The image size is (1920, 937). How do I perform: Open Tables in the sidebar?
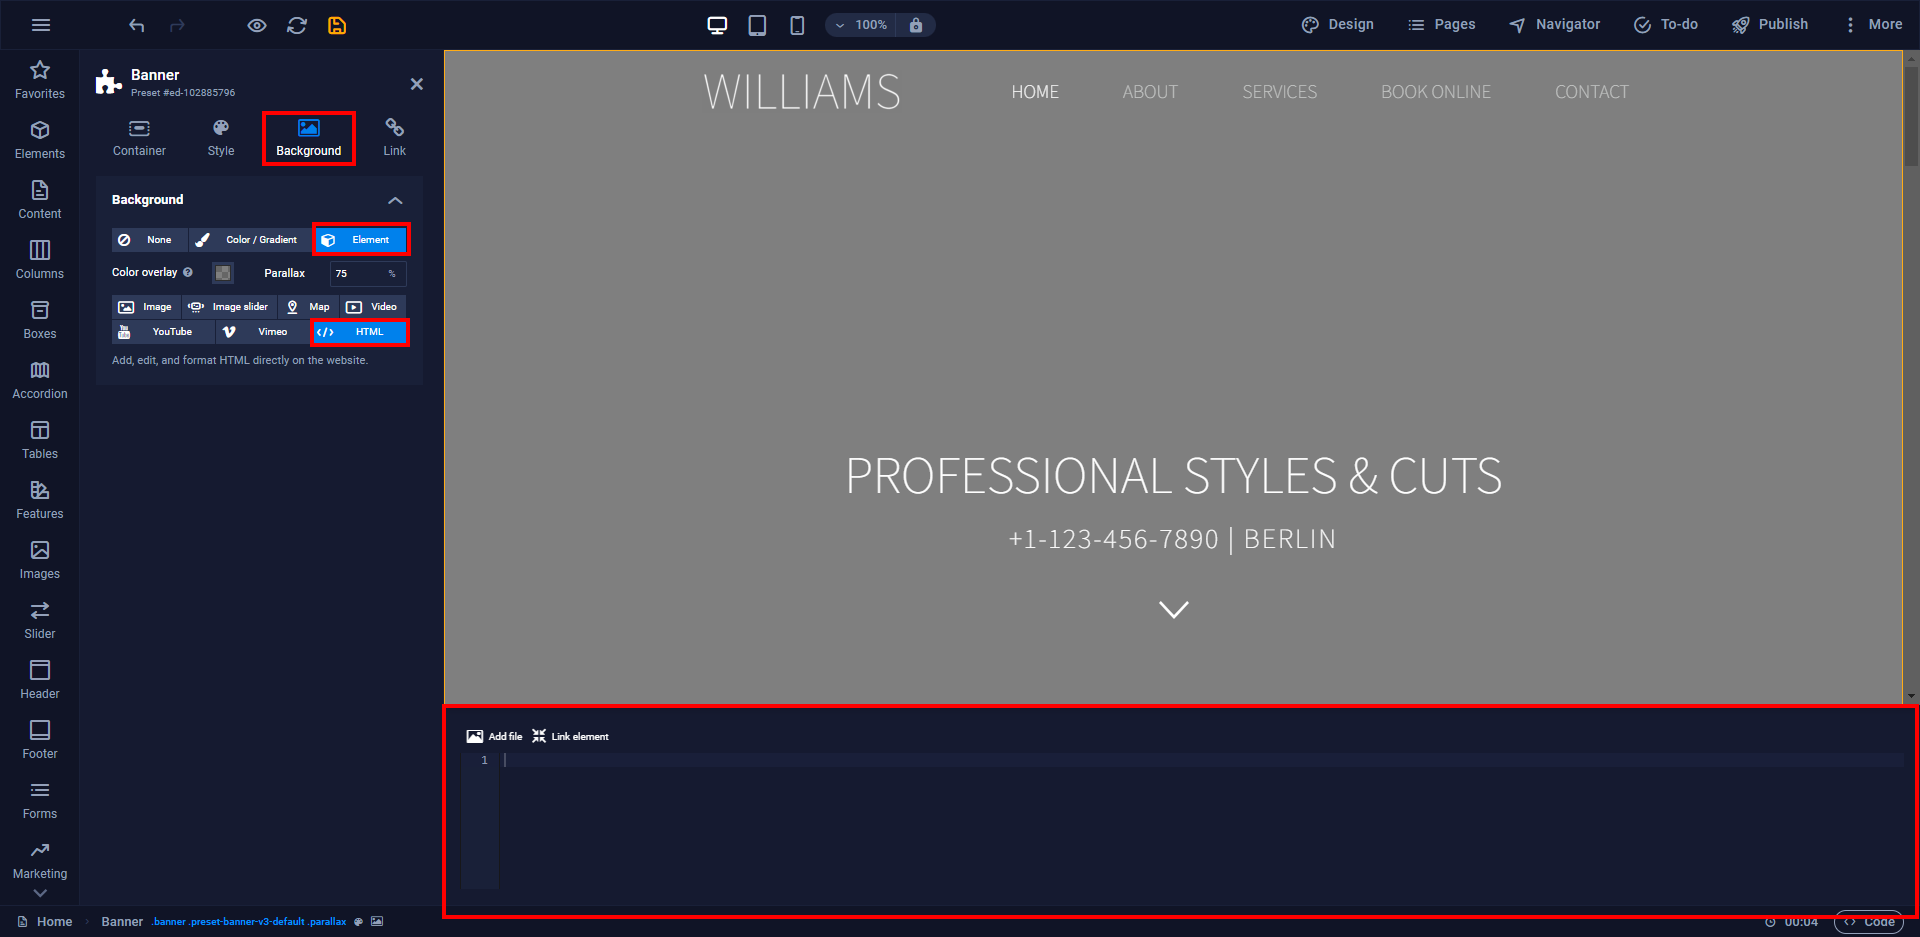tap(40, 440)
